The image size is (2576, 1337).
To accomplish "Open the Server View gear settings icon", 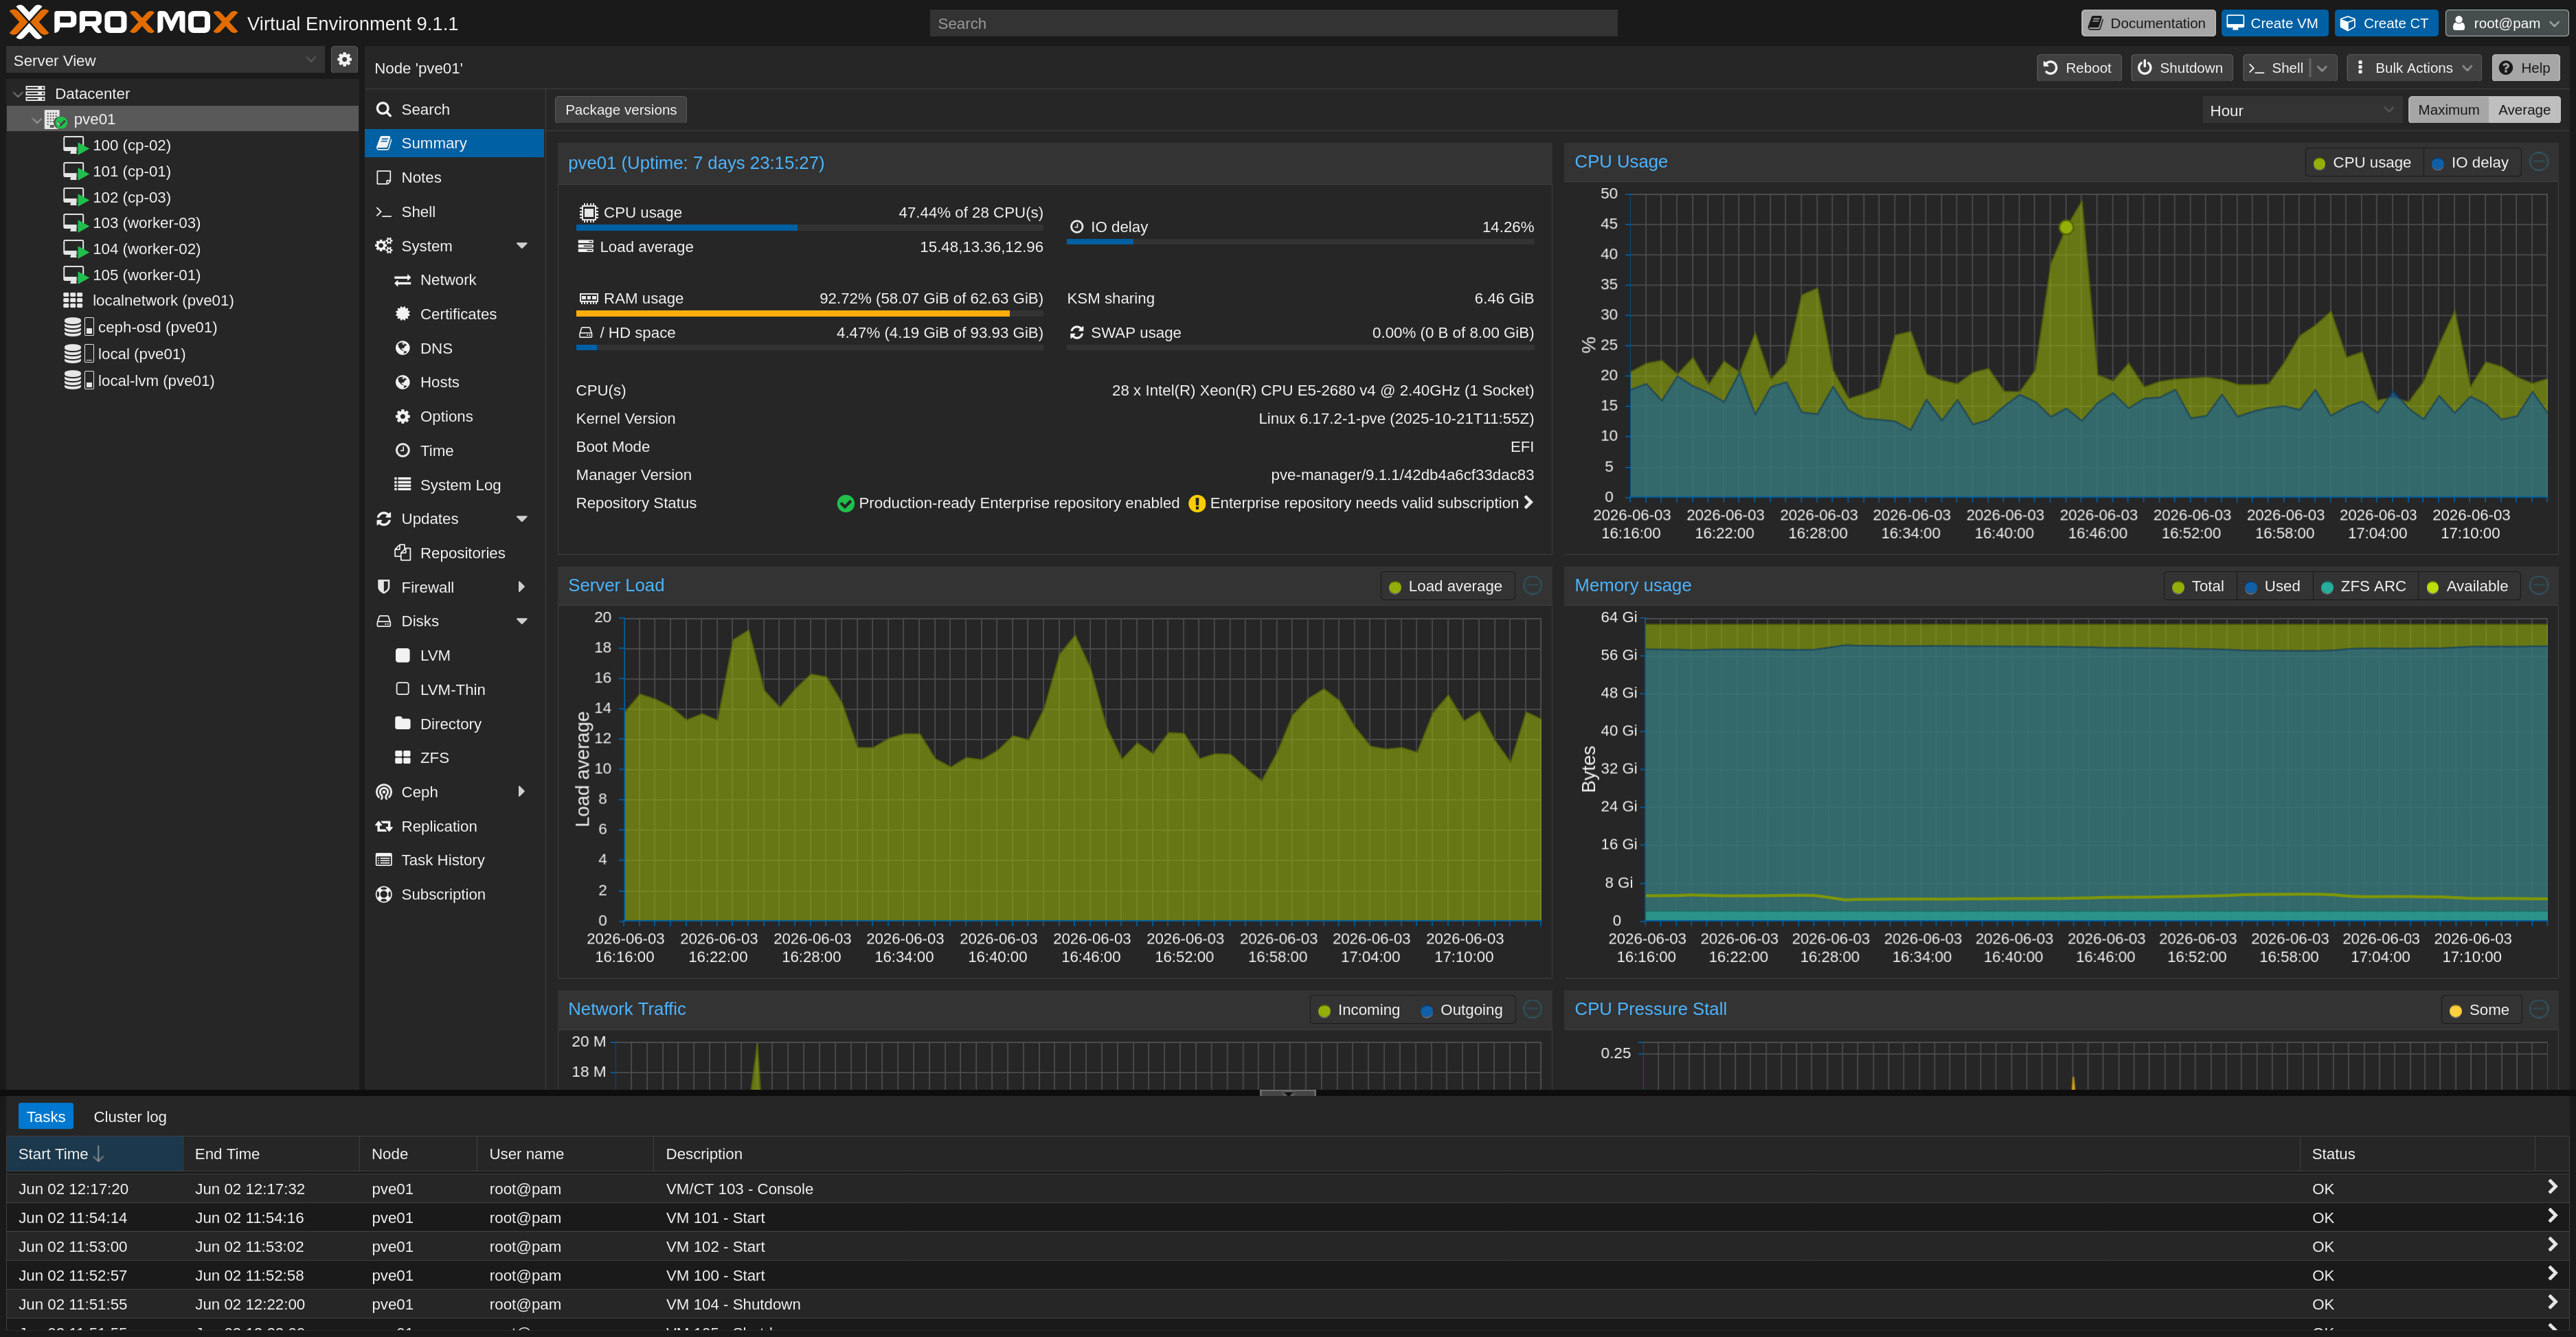I will point(344,60).
